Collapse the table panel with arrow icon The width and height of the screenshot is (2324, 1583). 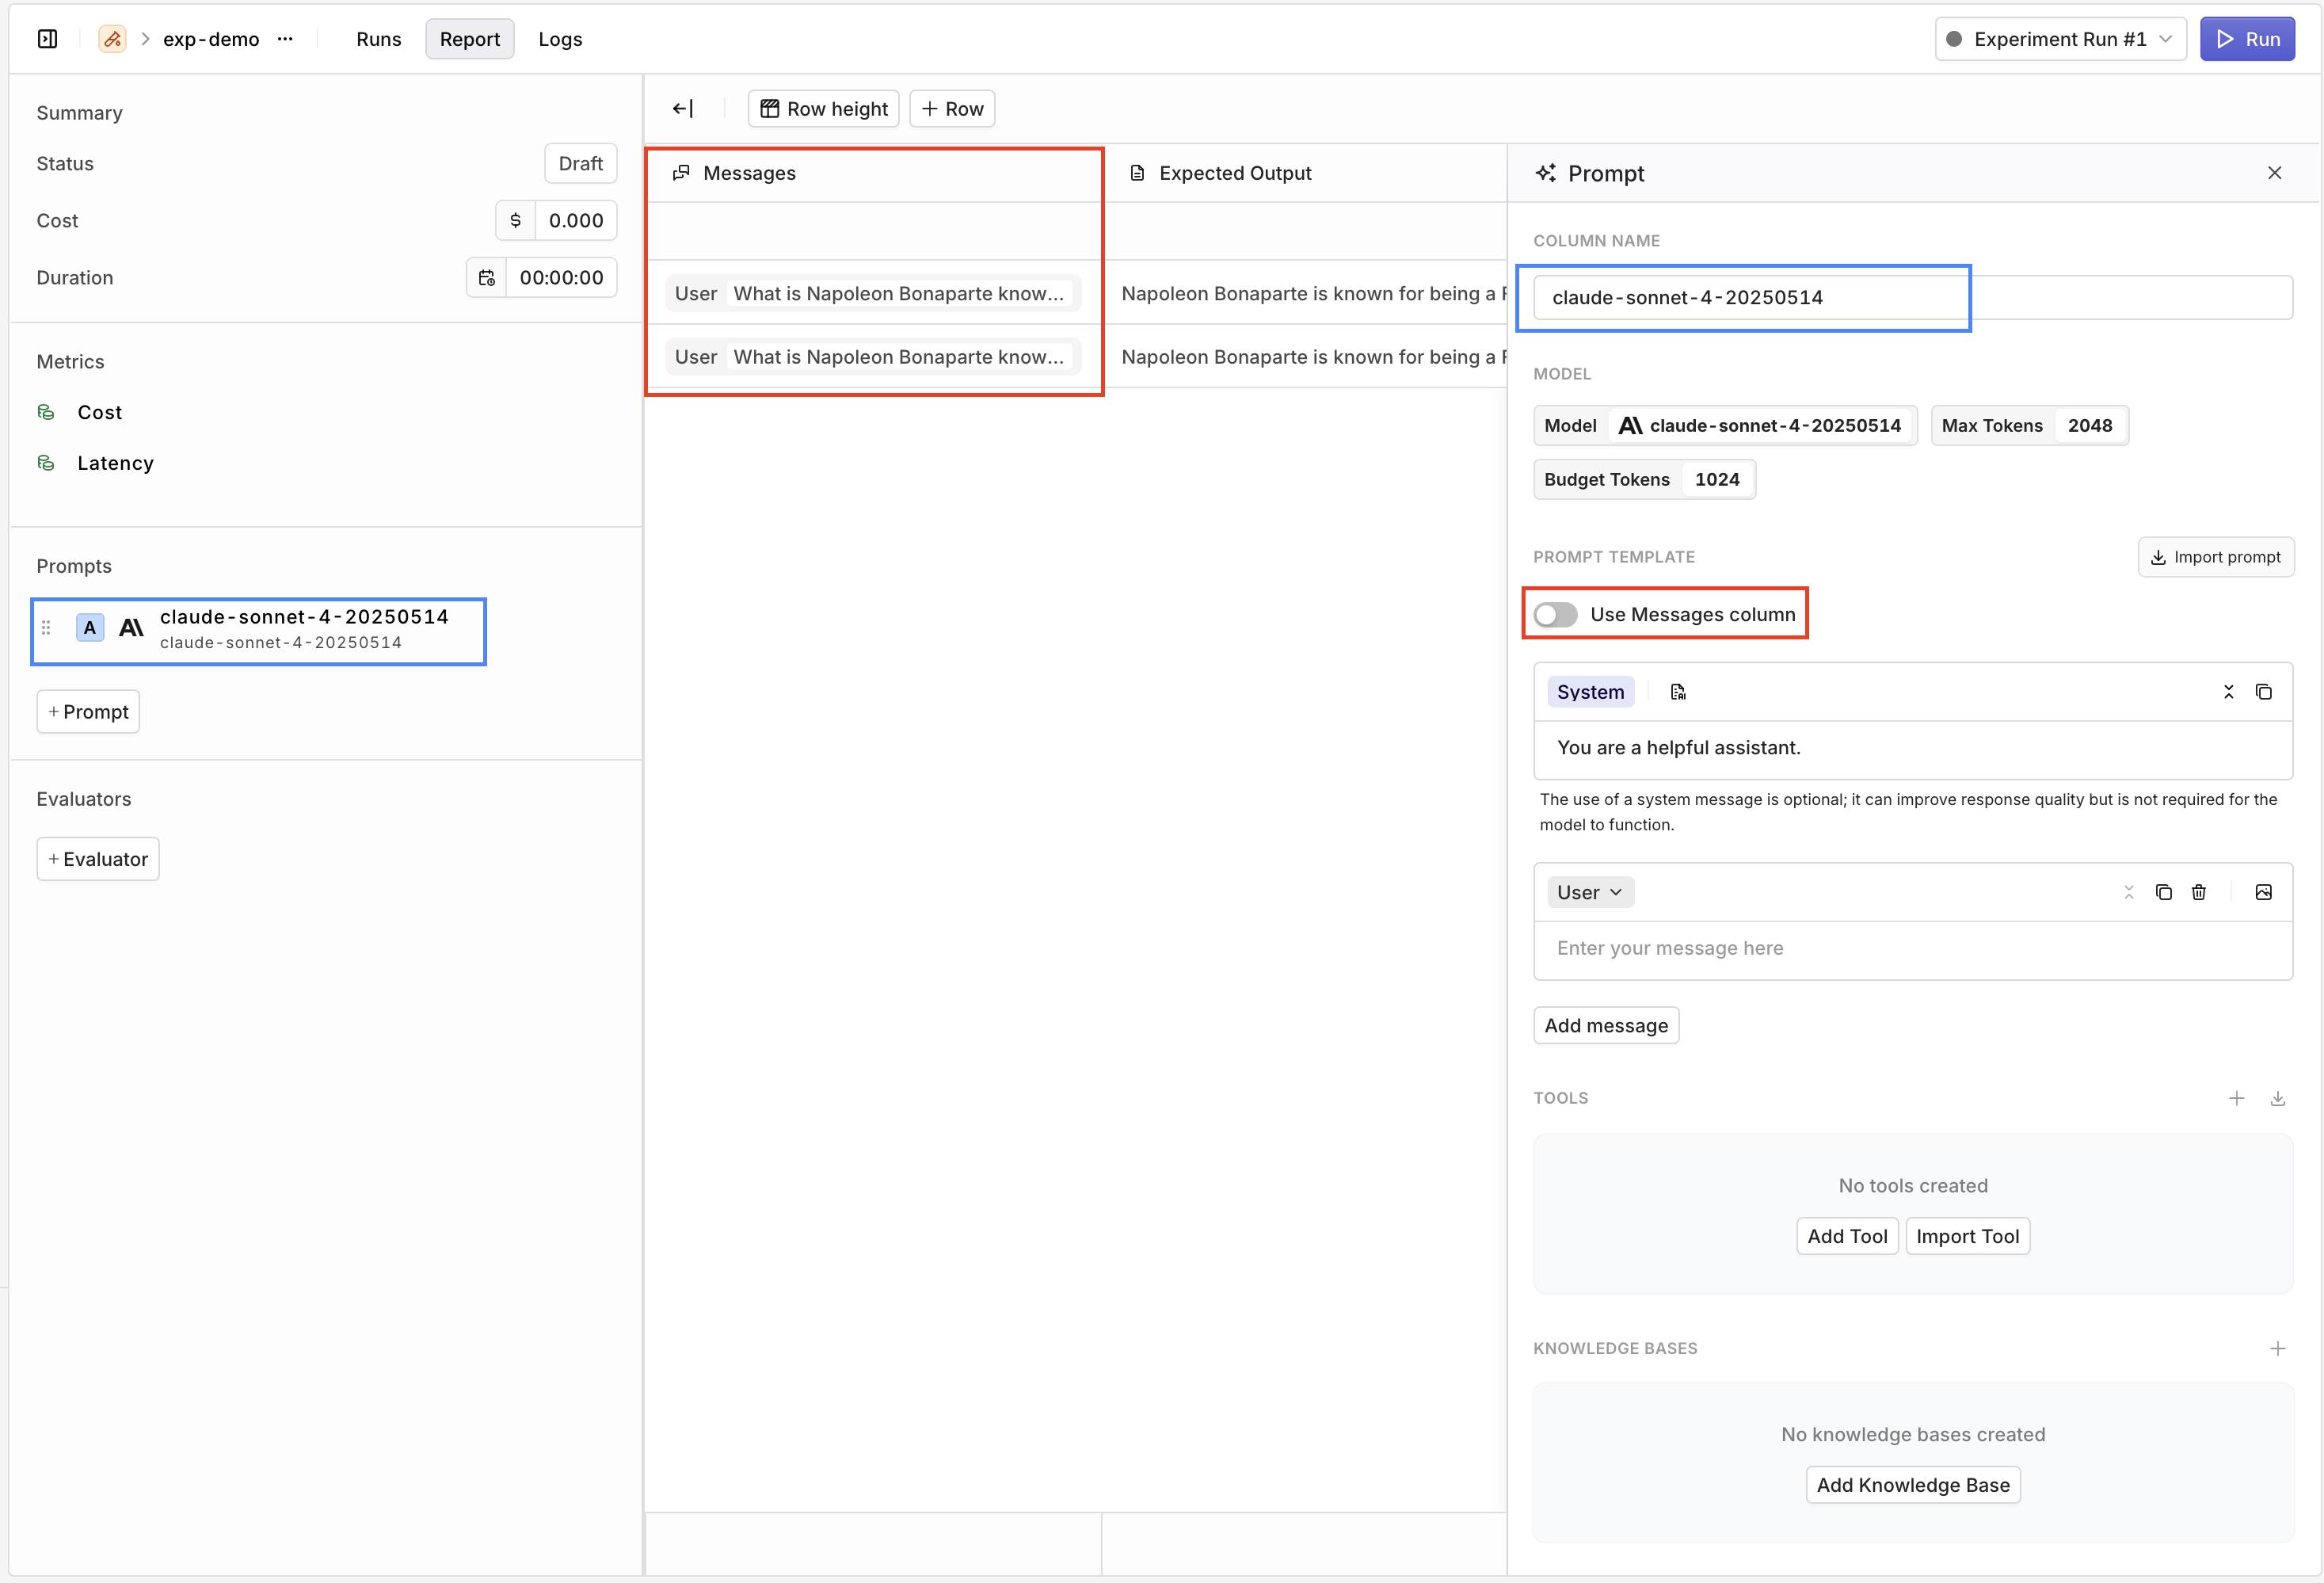683,109
